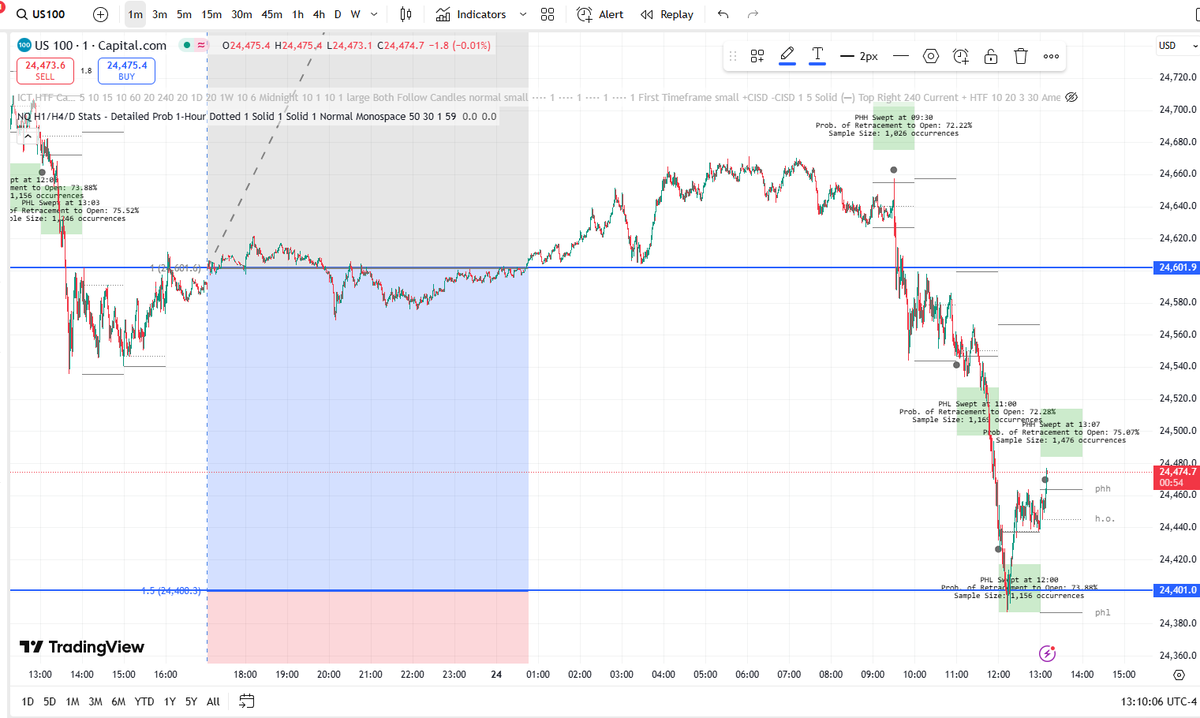
Task: Select the 30m timeframe
Action: 241,15
